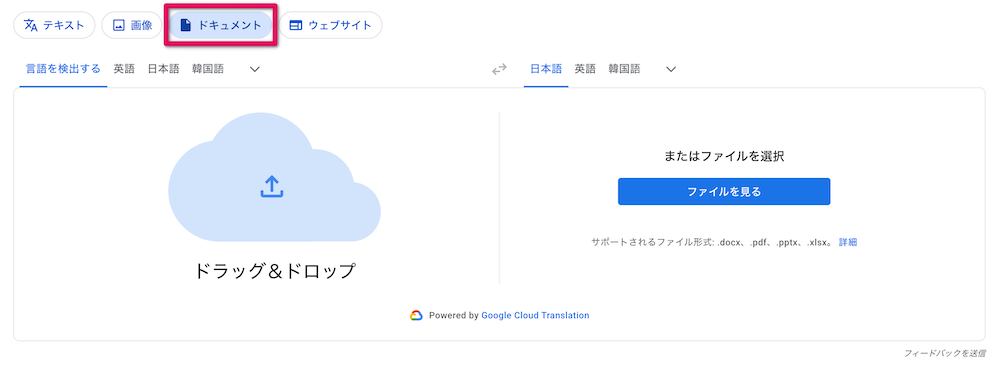Set source language to 韓国語
Screen dimensions: 1000x372
[x=208, y=69]
